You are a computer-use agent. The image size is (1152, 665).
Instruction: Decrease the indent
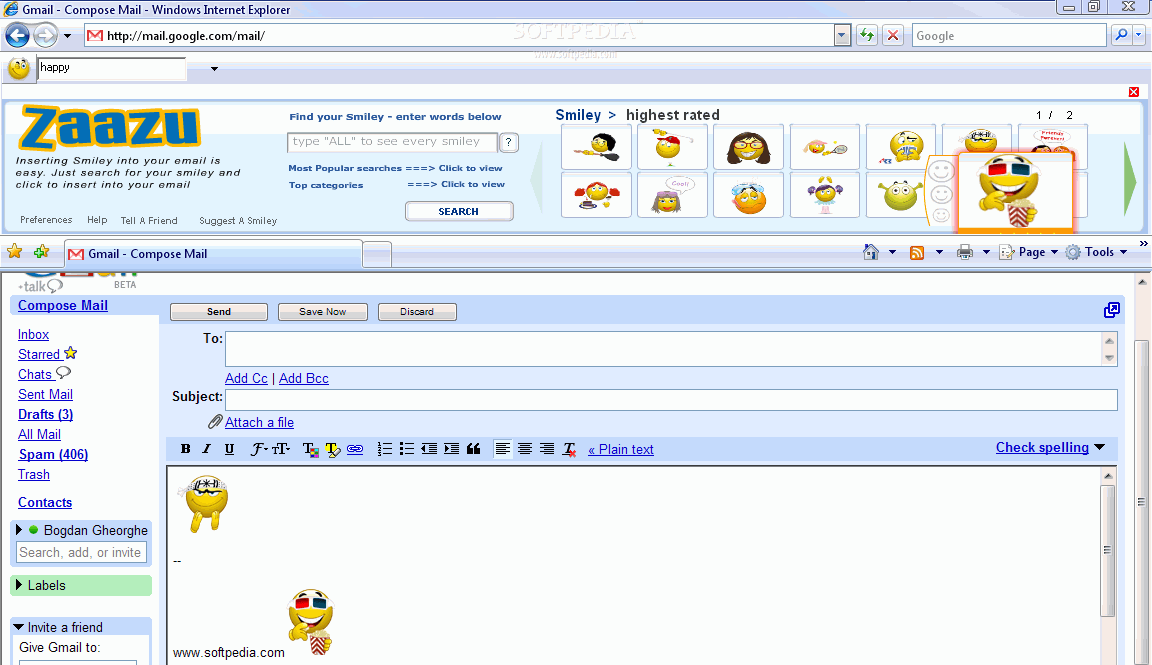(x=429, y=449)
